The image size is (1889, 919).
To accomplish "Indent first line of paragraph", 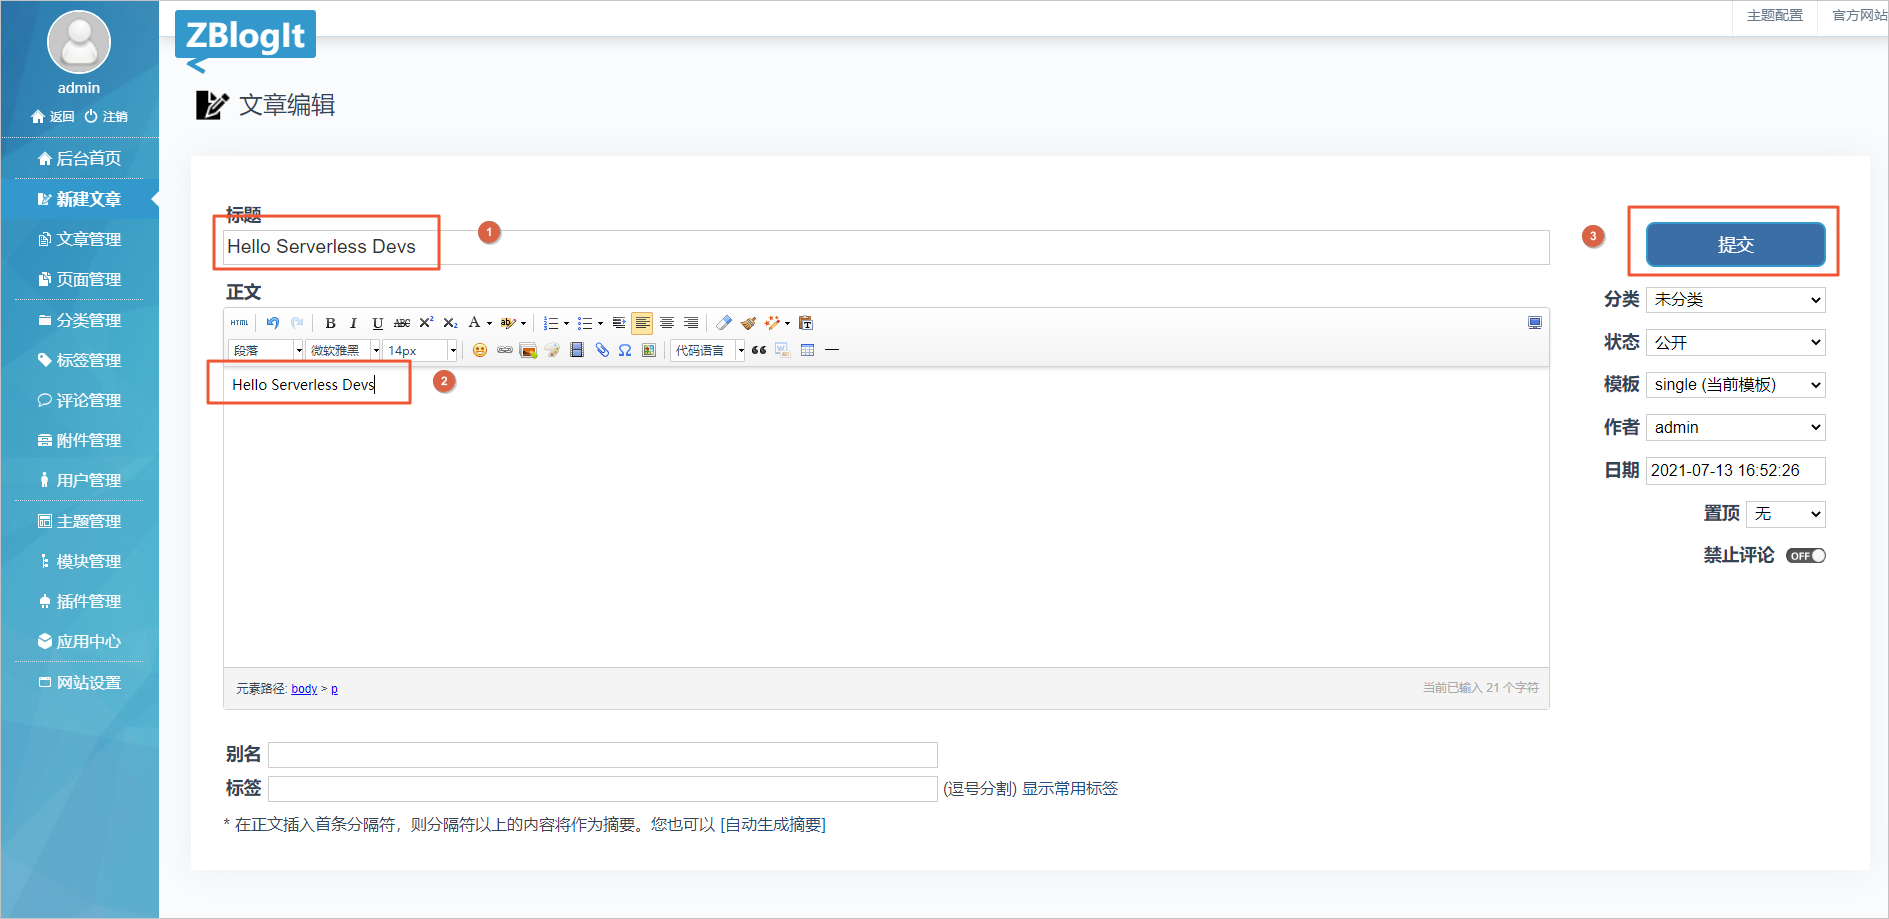I will 619,323.
